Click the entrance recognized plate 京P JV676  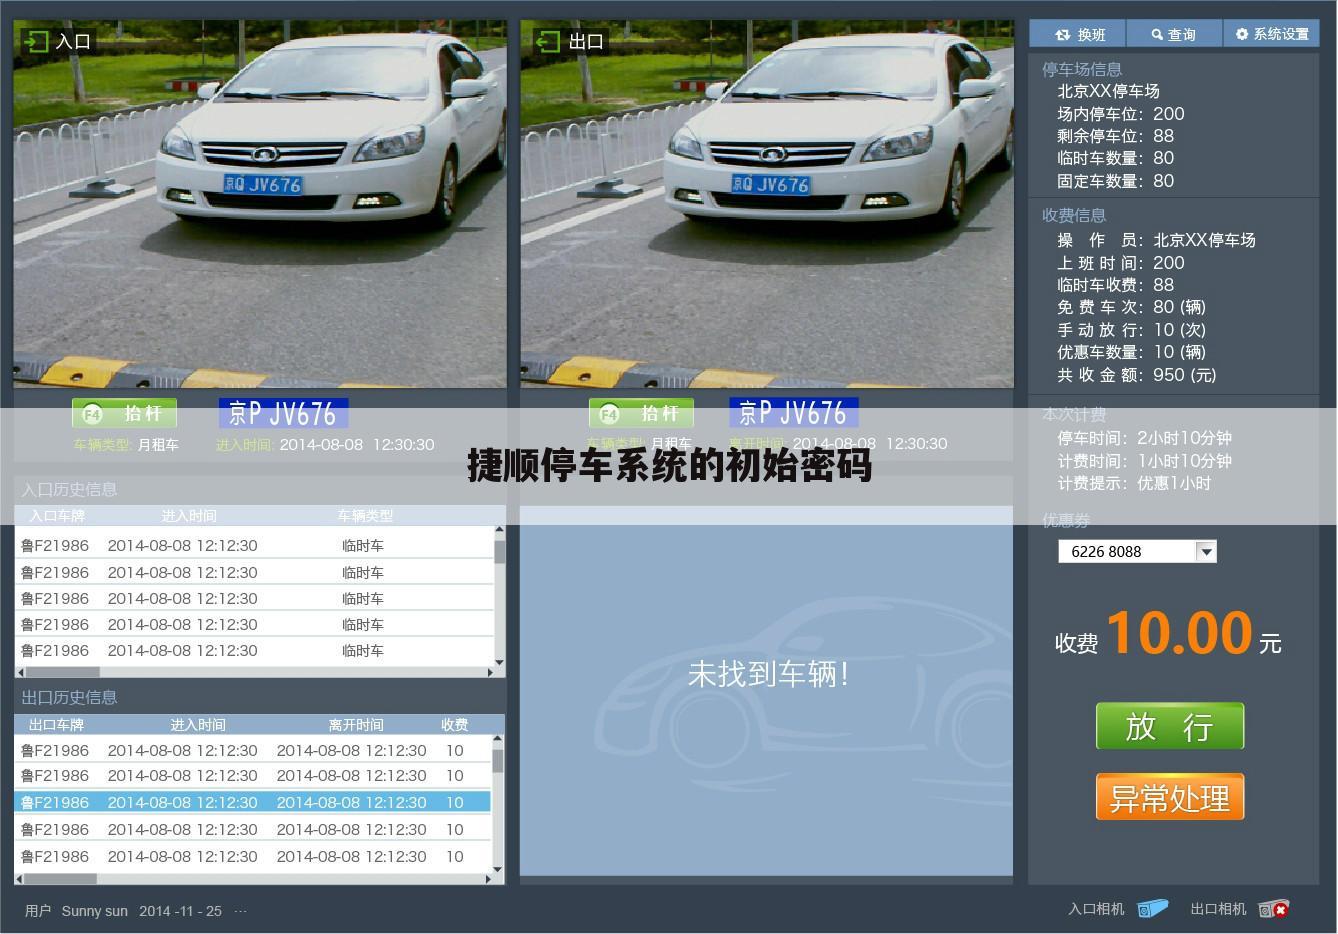[283, 413]
